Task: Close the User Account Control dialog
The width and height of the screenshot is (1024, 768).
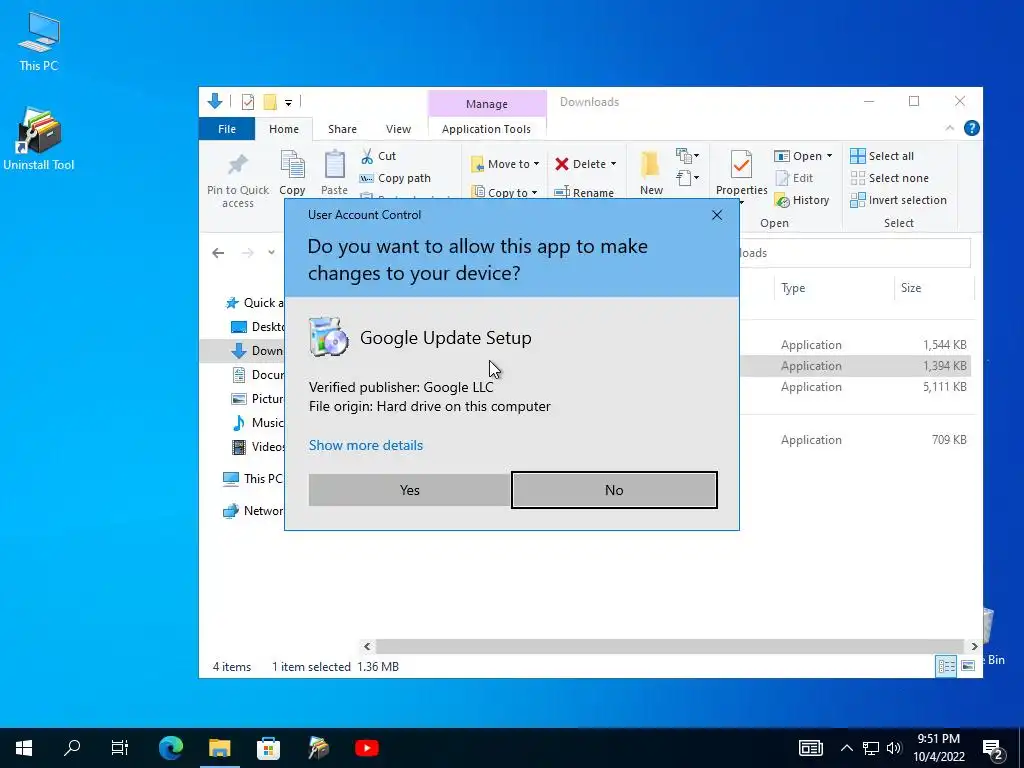Action: 716,215
